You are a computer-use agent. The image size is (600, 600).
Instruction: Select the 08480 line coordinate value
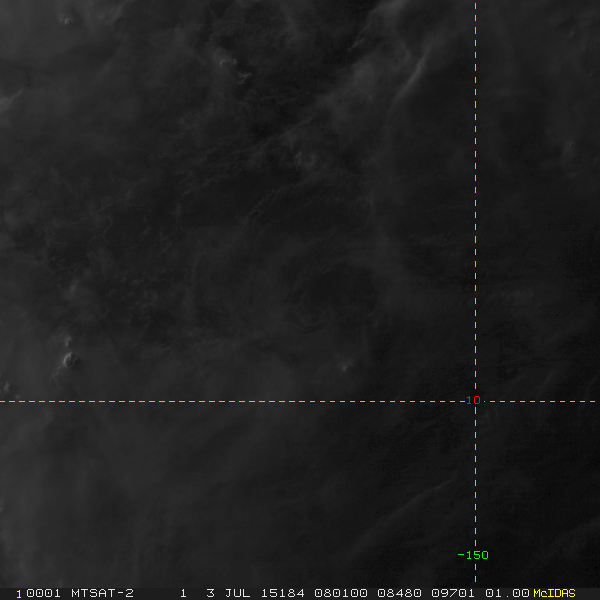tap(399, 593)
